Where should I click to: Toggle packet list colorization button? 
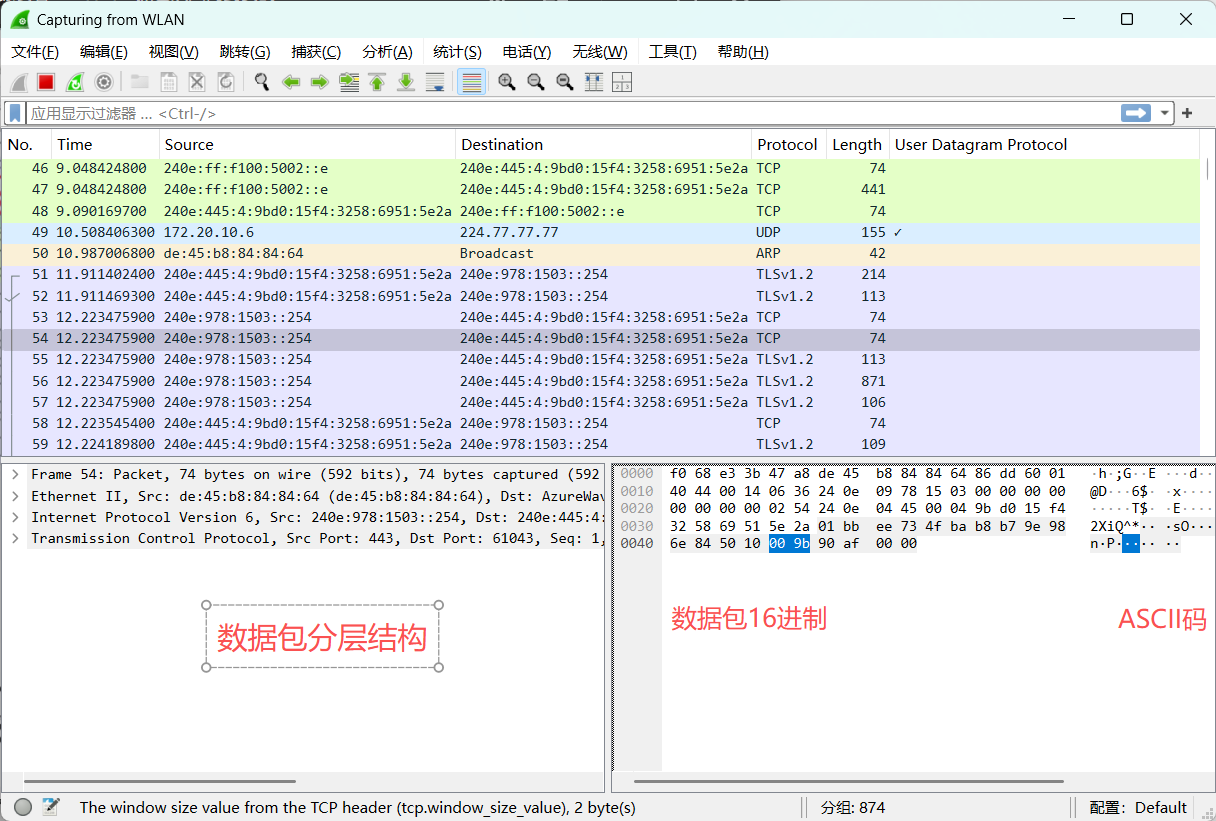point(472,82)
